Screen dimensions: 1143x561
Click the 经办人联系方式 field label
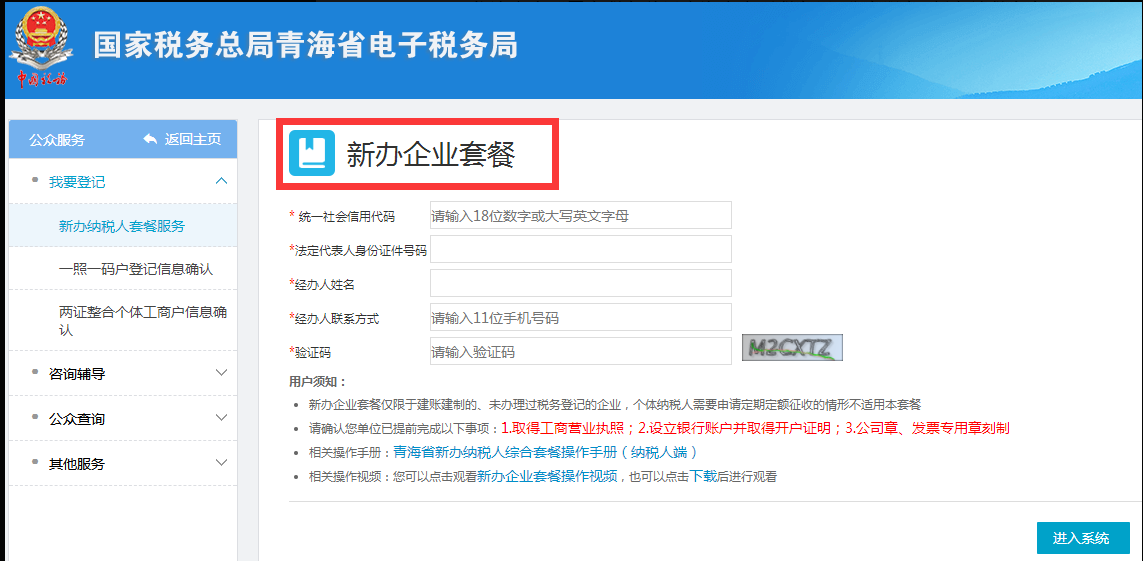pos(335,318)
